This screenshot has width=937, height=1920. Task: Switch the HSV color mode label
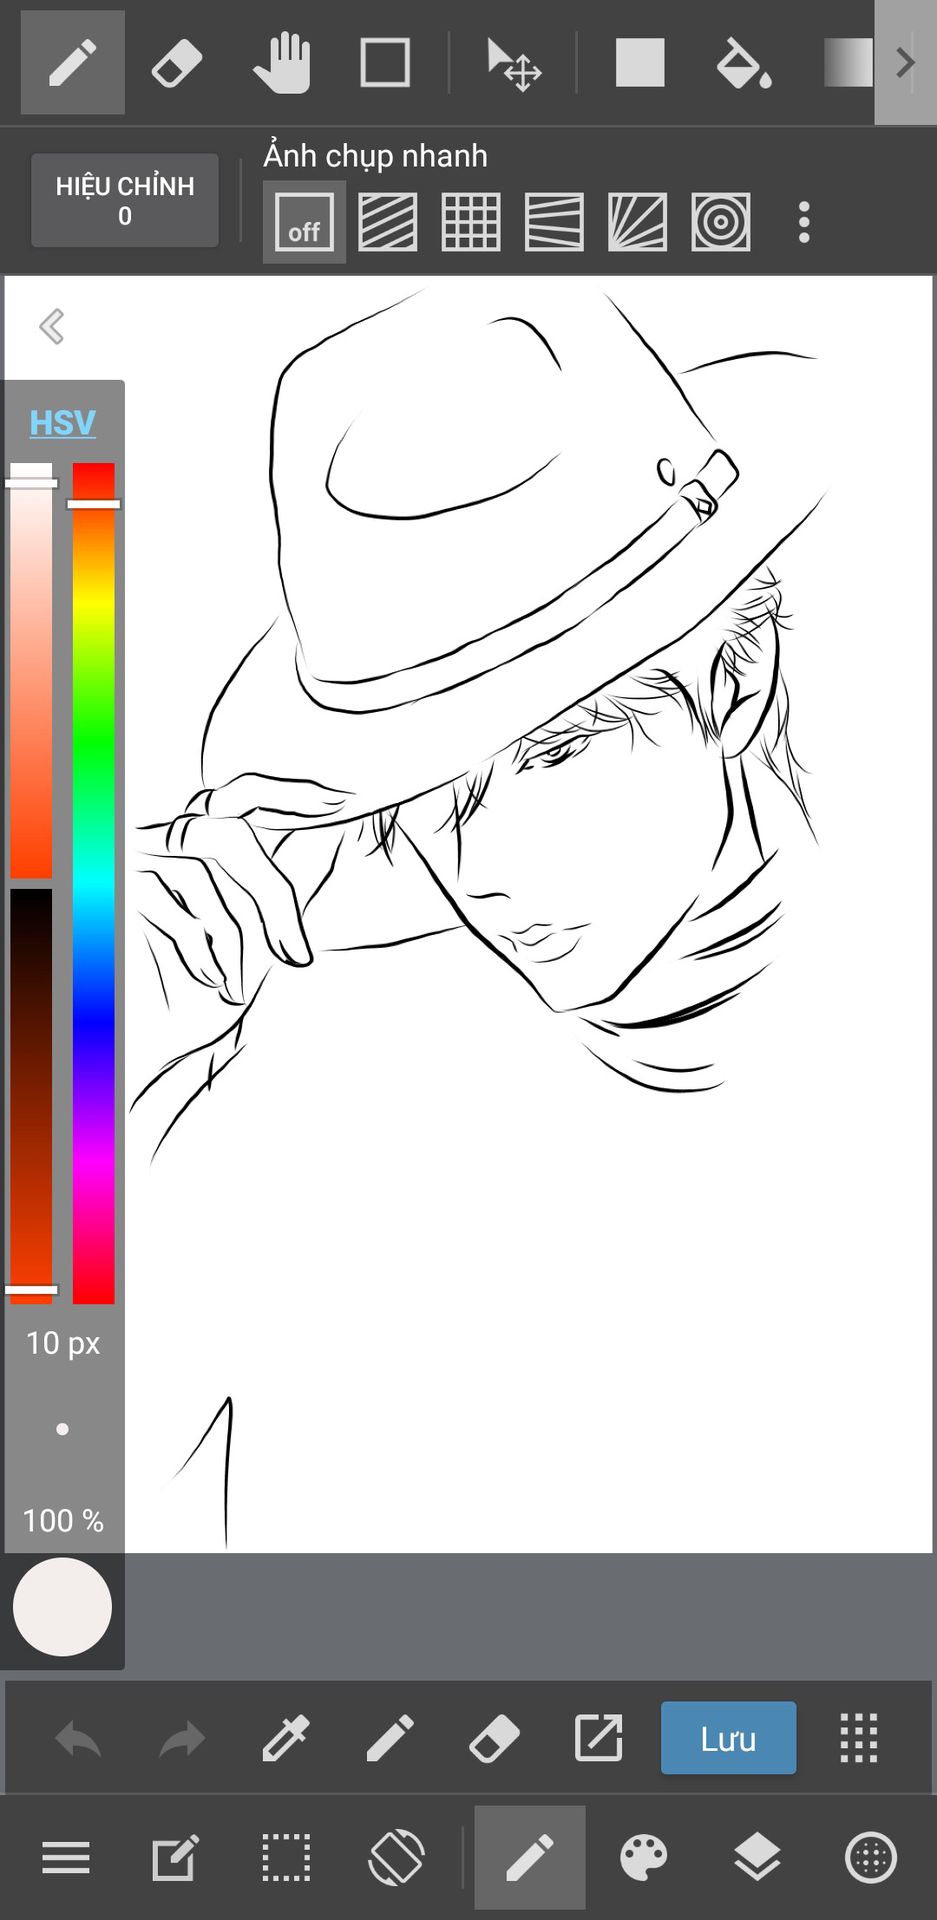coord(62,422)
